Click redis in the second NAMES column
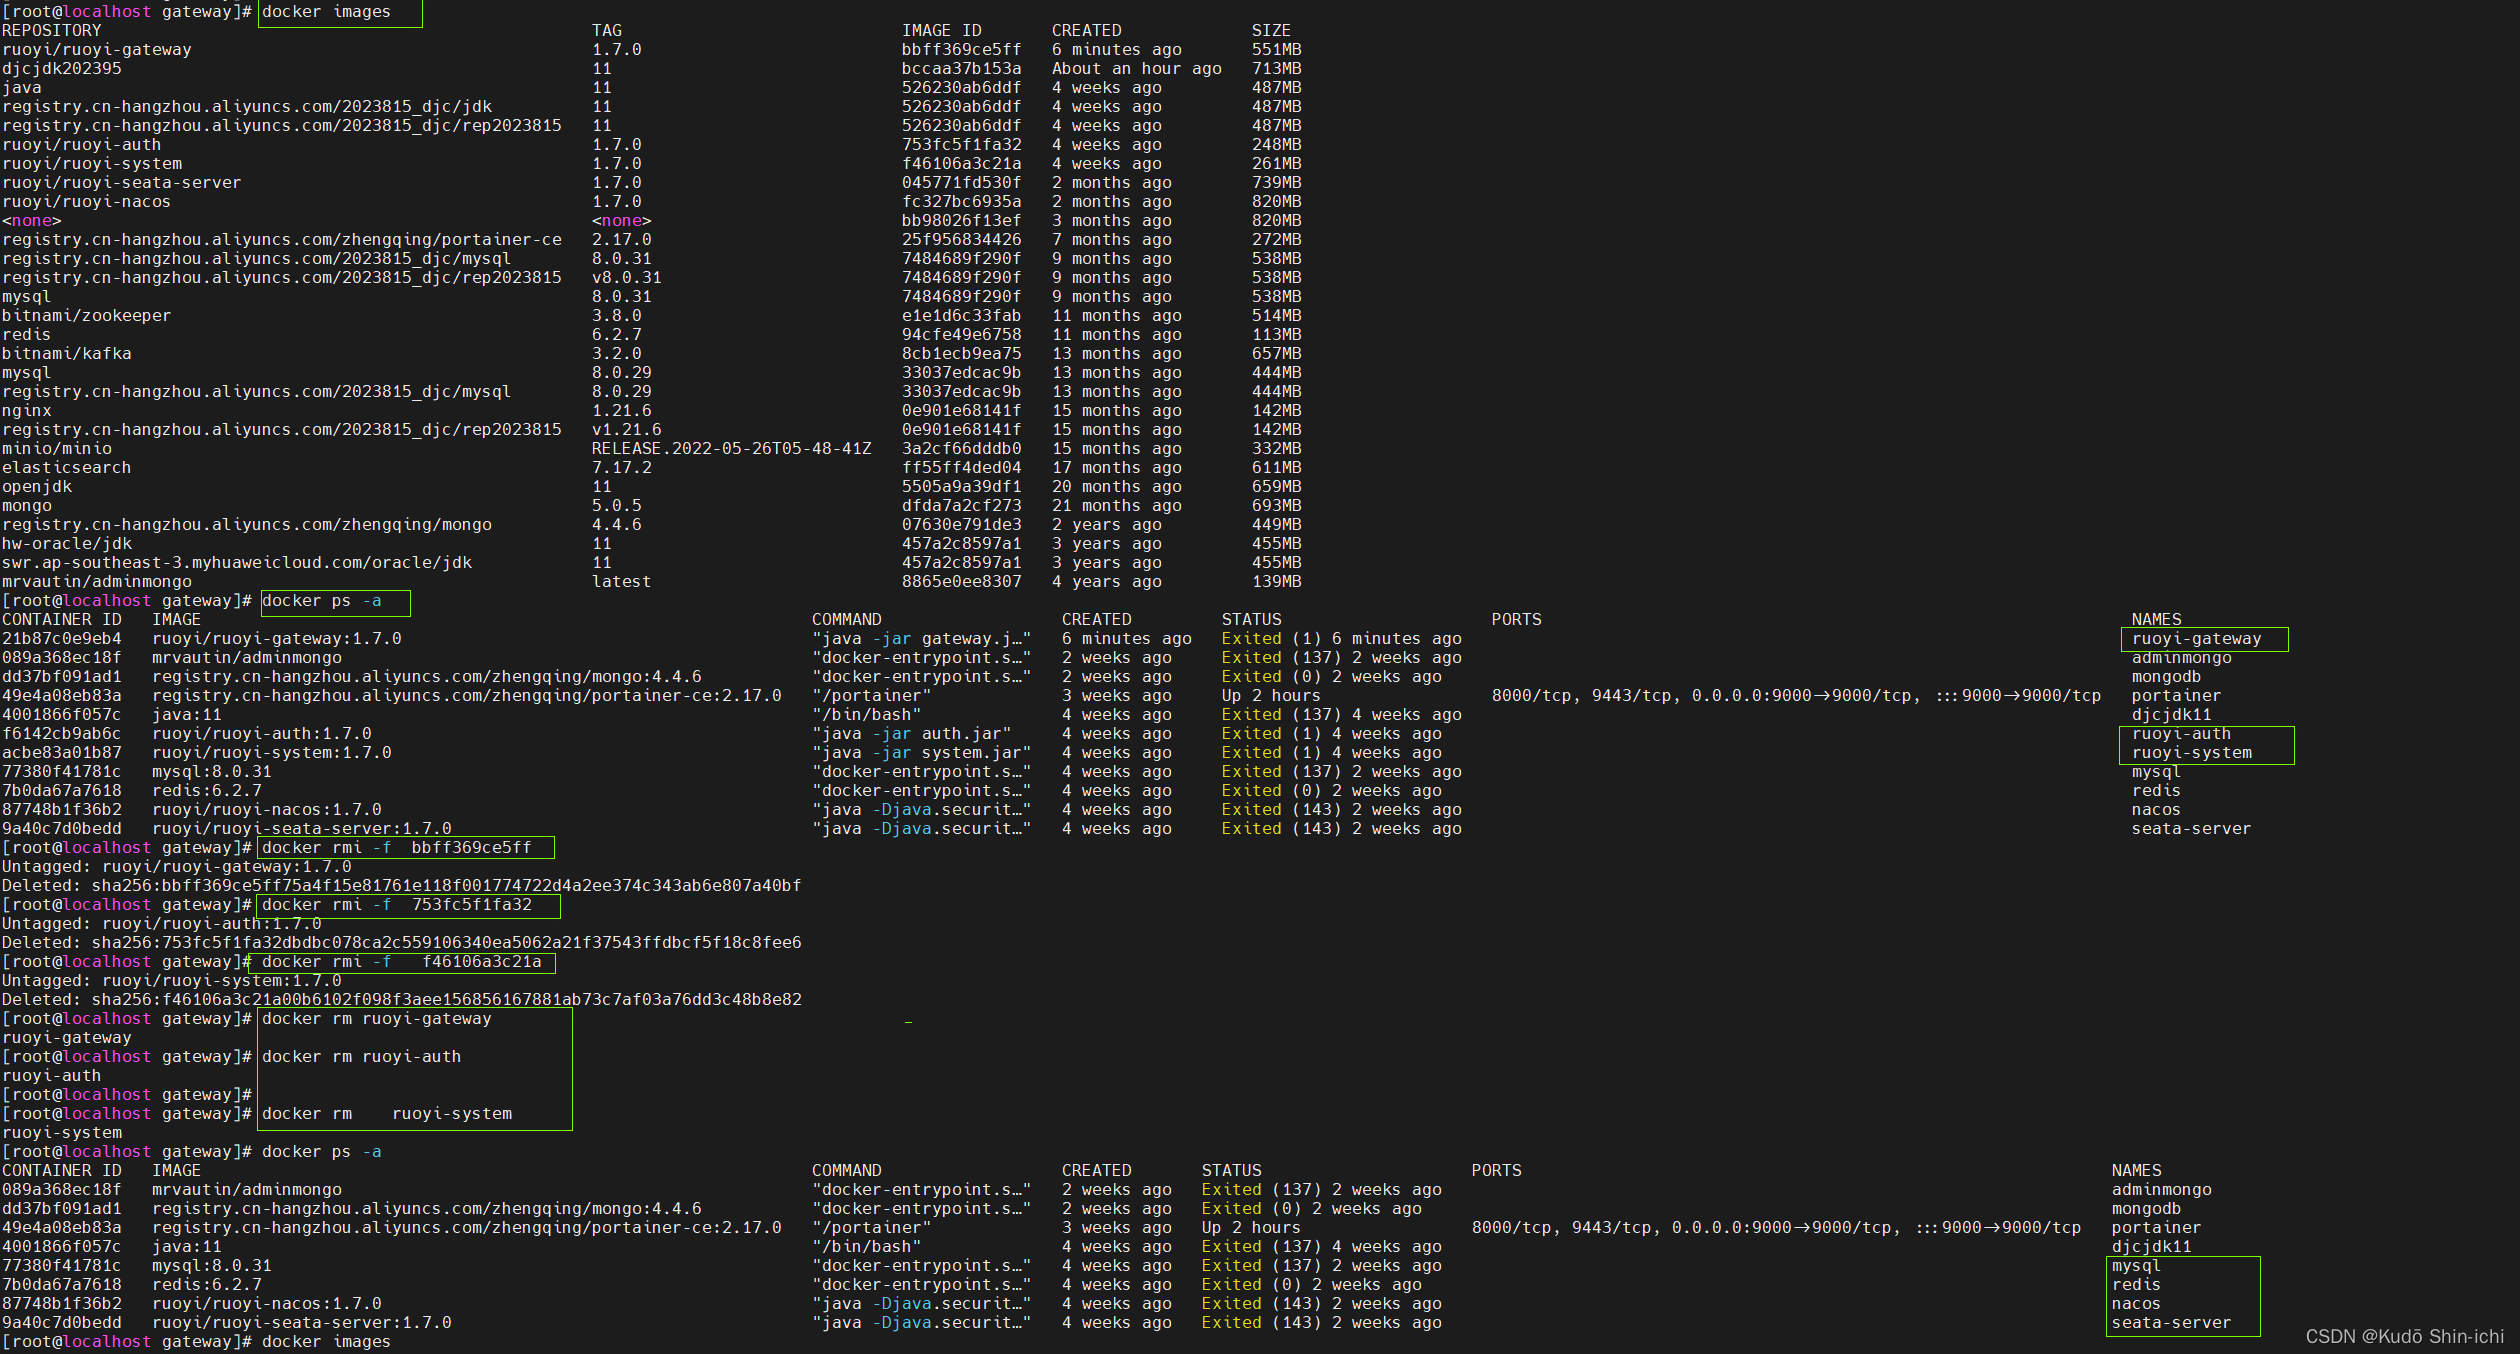 2137,1285
